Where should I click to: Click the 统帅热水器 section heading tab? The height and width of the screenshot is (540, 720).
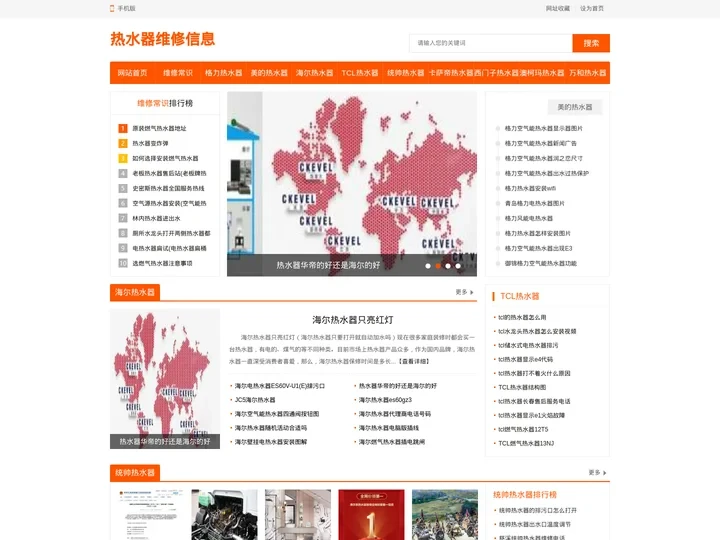[135, 472]
